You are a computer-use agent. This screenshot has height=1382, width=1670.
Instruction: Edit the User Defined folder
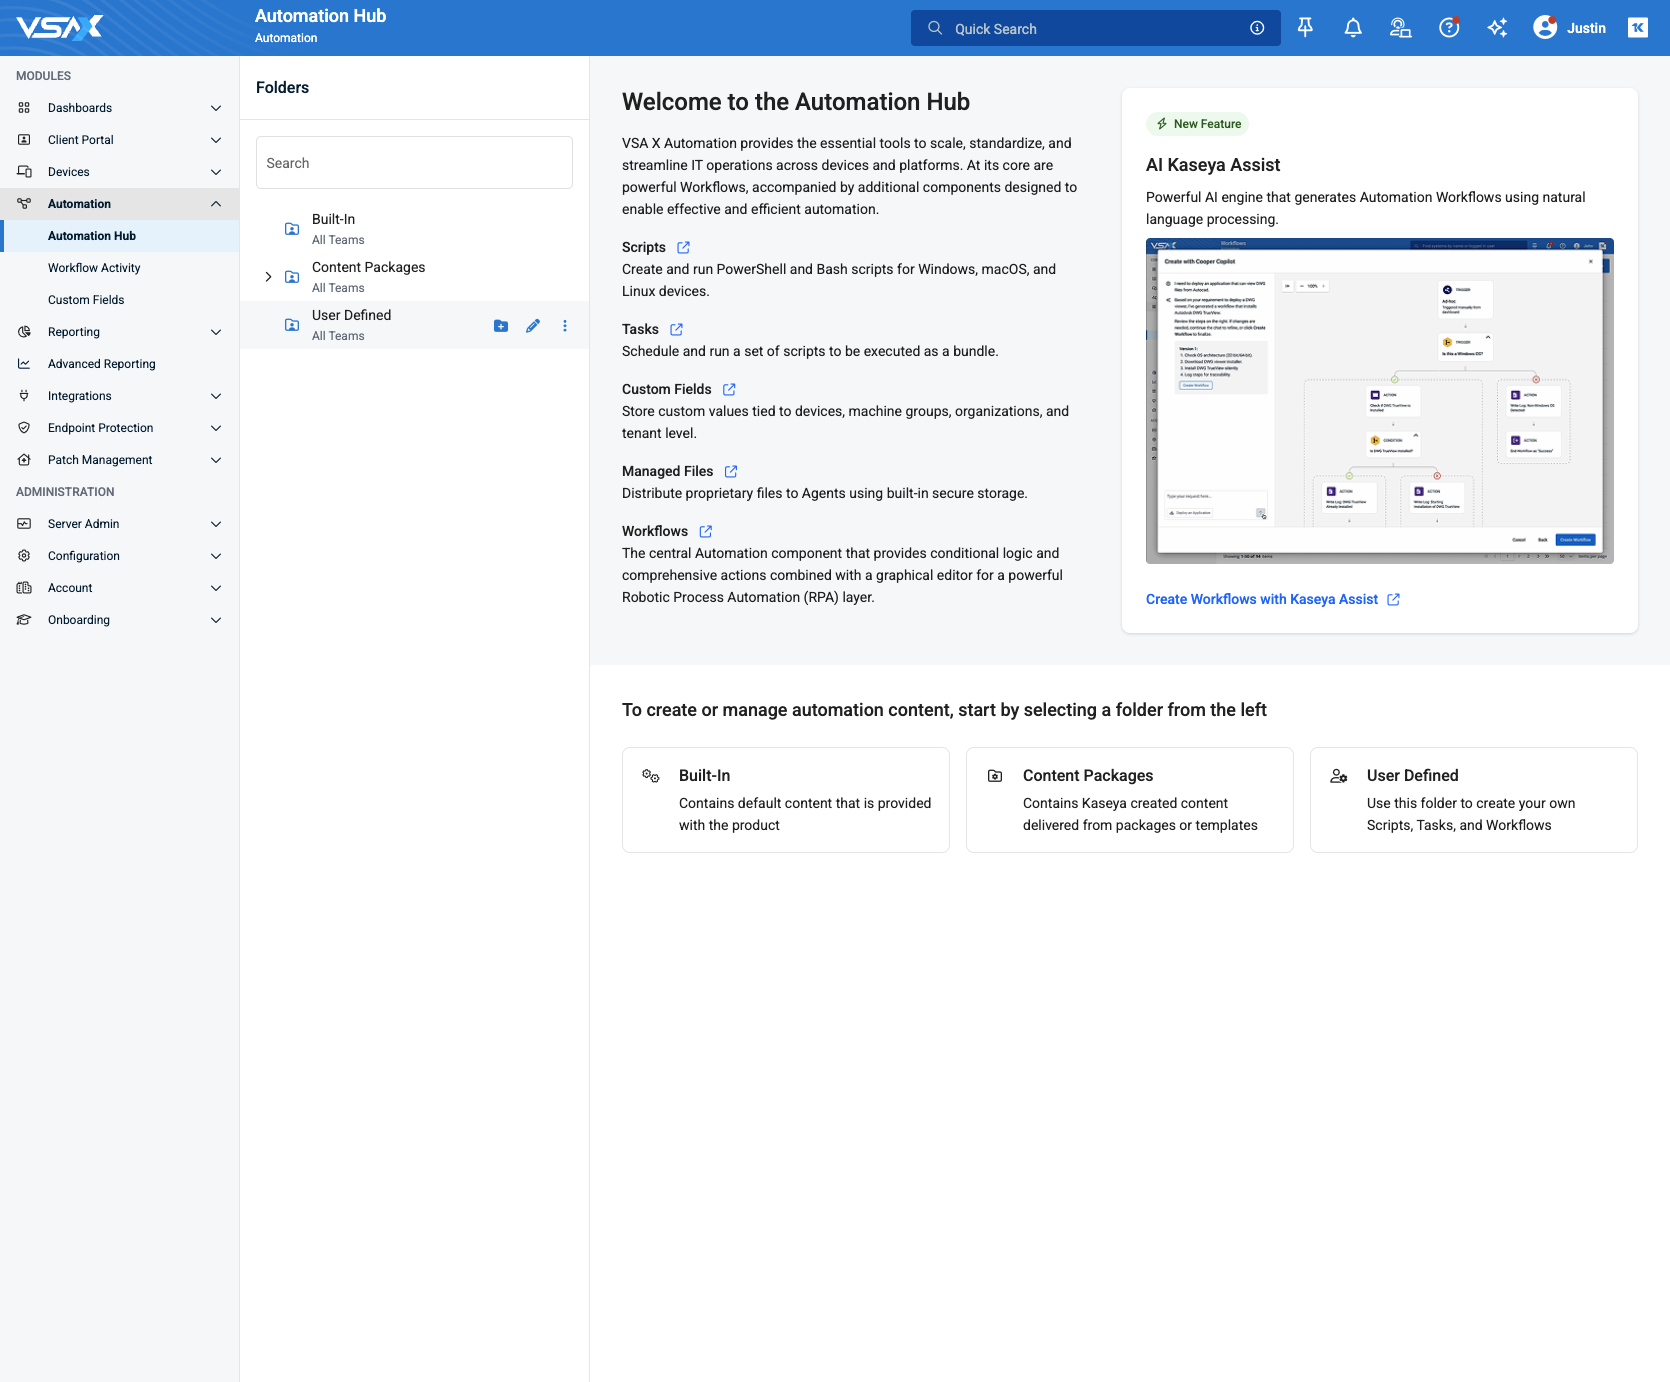(533, 326)
